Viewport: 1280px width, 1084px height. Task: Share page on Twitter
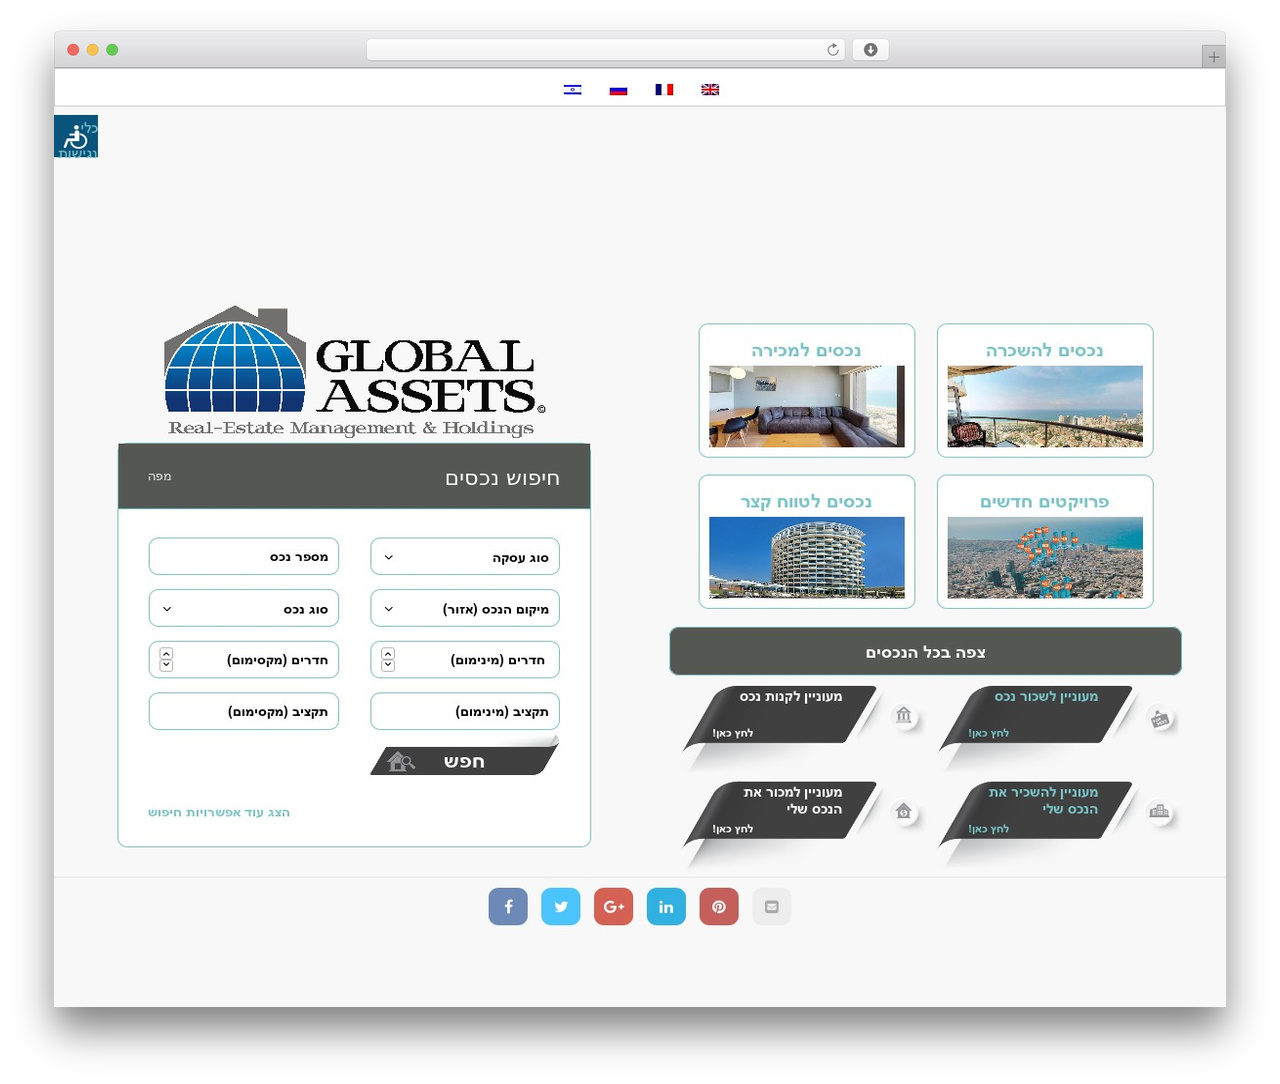561,907
